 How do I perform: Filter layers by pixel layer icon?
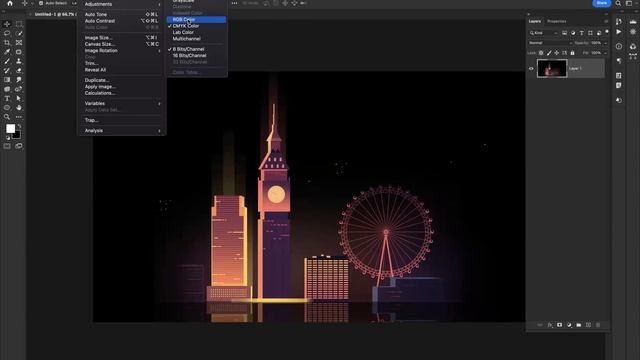tap(564, 33)
